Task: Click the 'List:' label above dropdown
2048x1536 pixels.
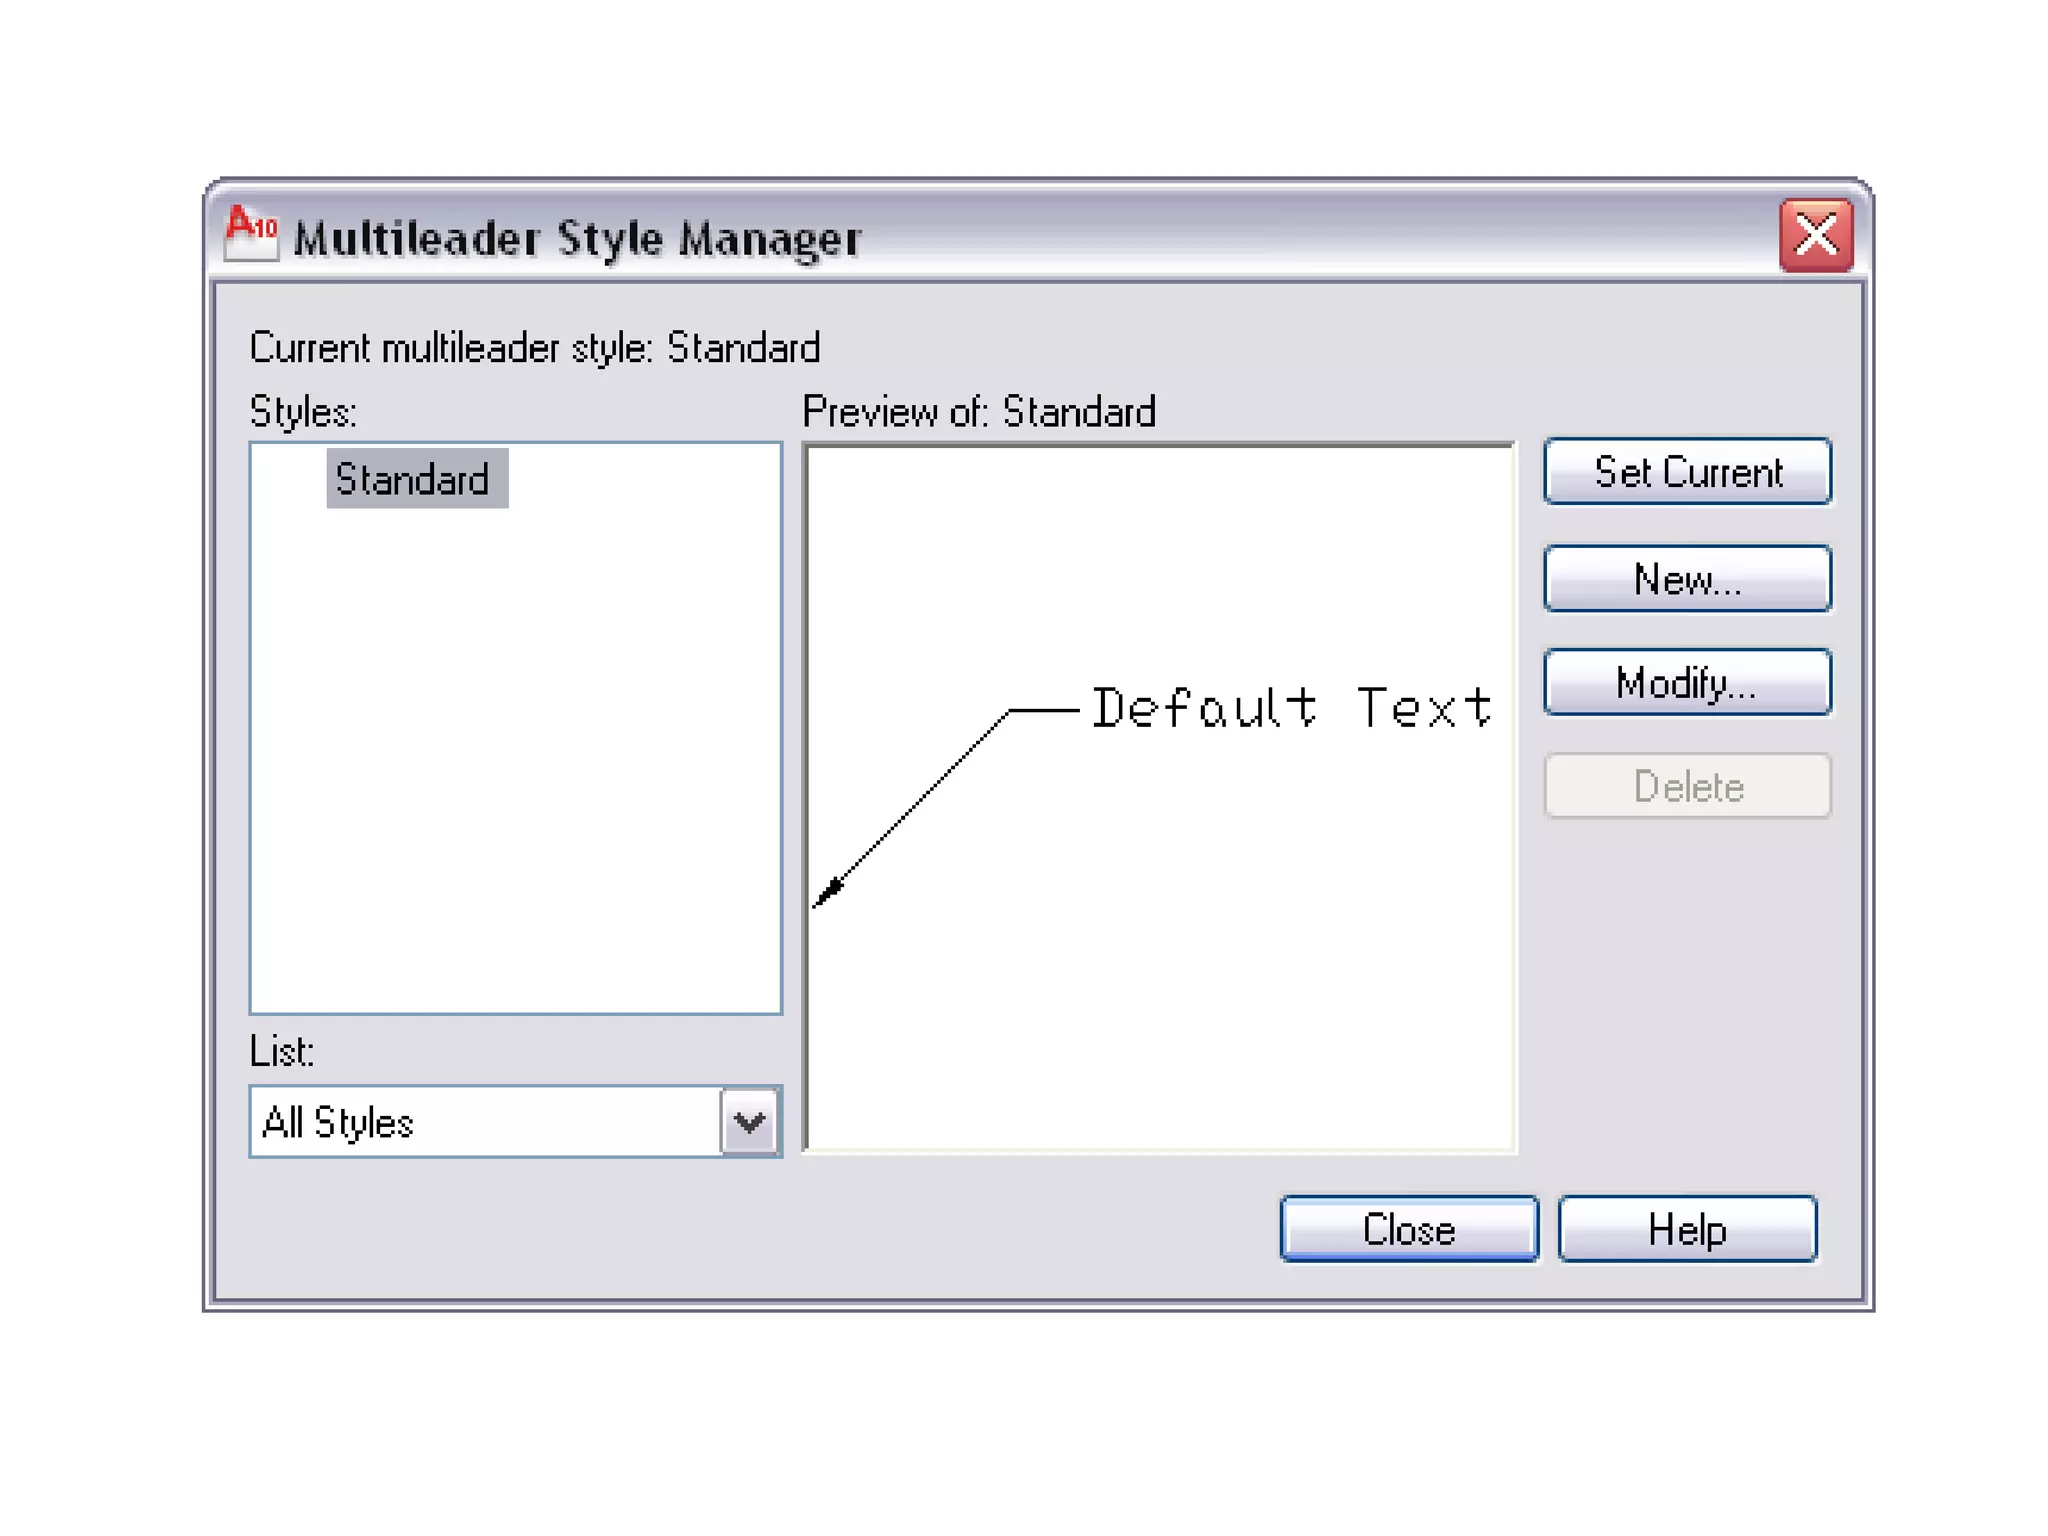Action: 281,1052
